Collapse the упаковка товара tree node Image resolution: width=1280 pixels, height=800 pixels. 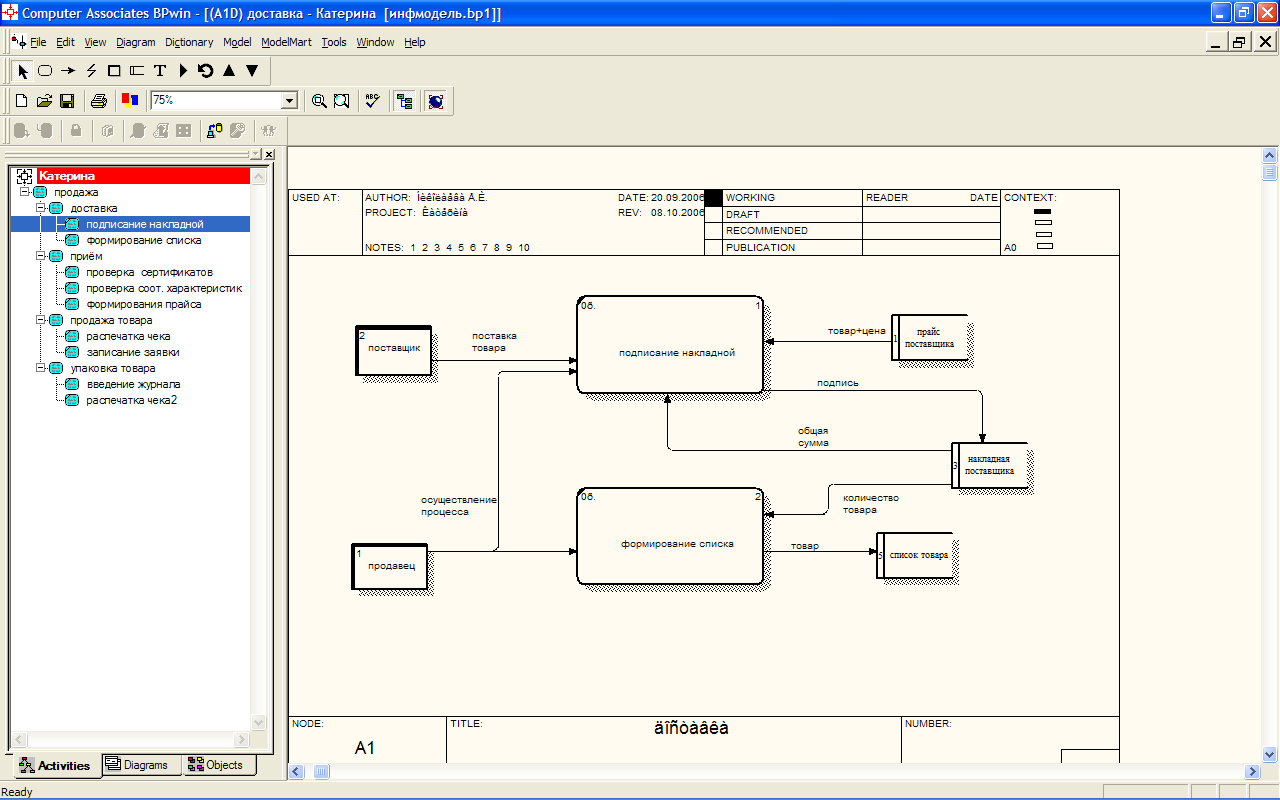pyautogui.click(x=41, y=368)
